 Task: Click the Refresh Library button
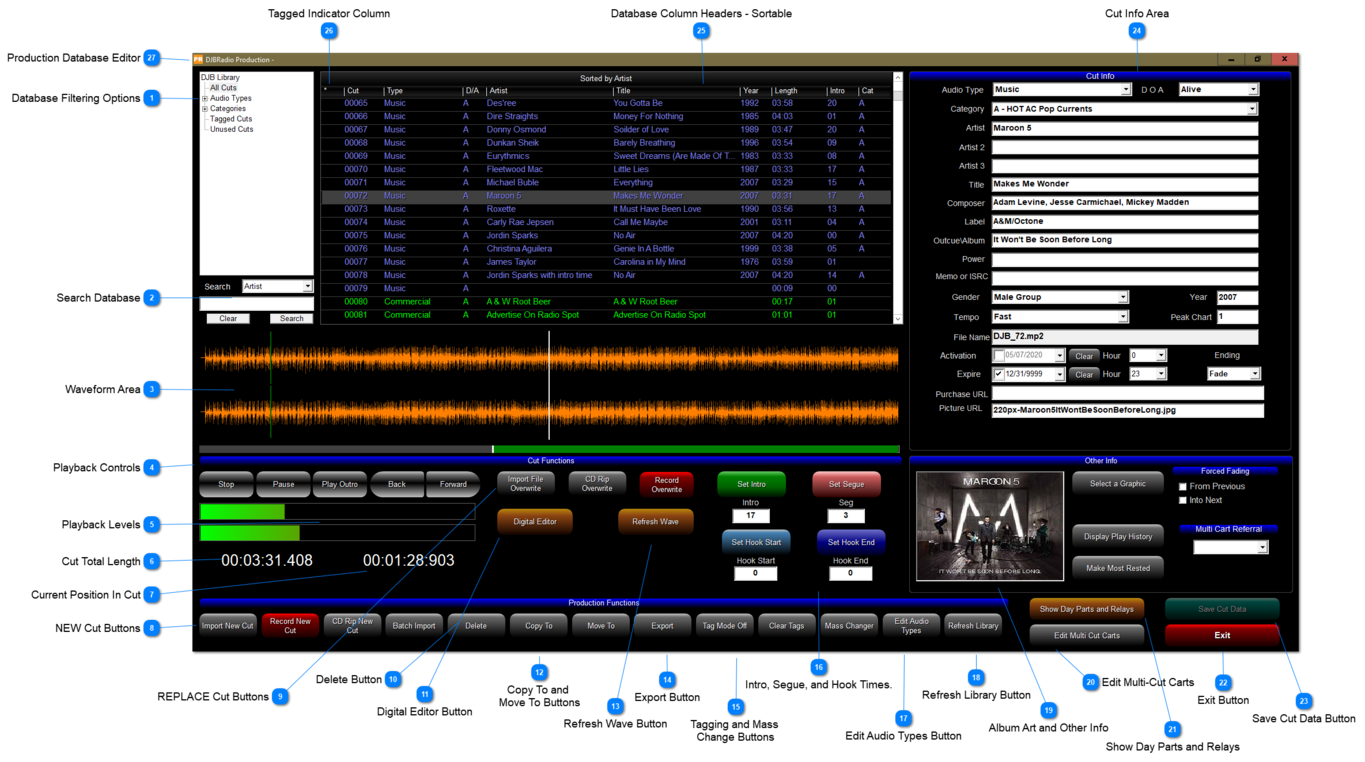pos(973,626)
